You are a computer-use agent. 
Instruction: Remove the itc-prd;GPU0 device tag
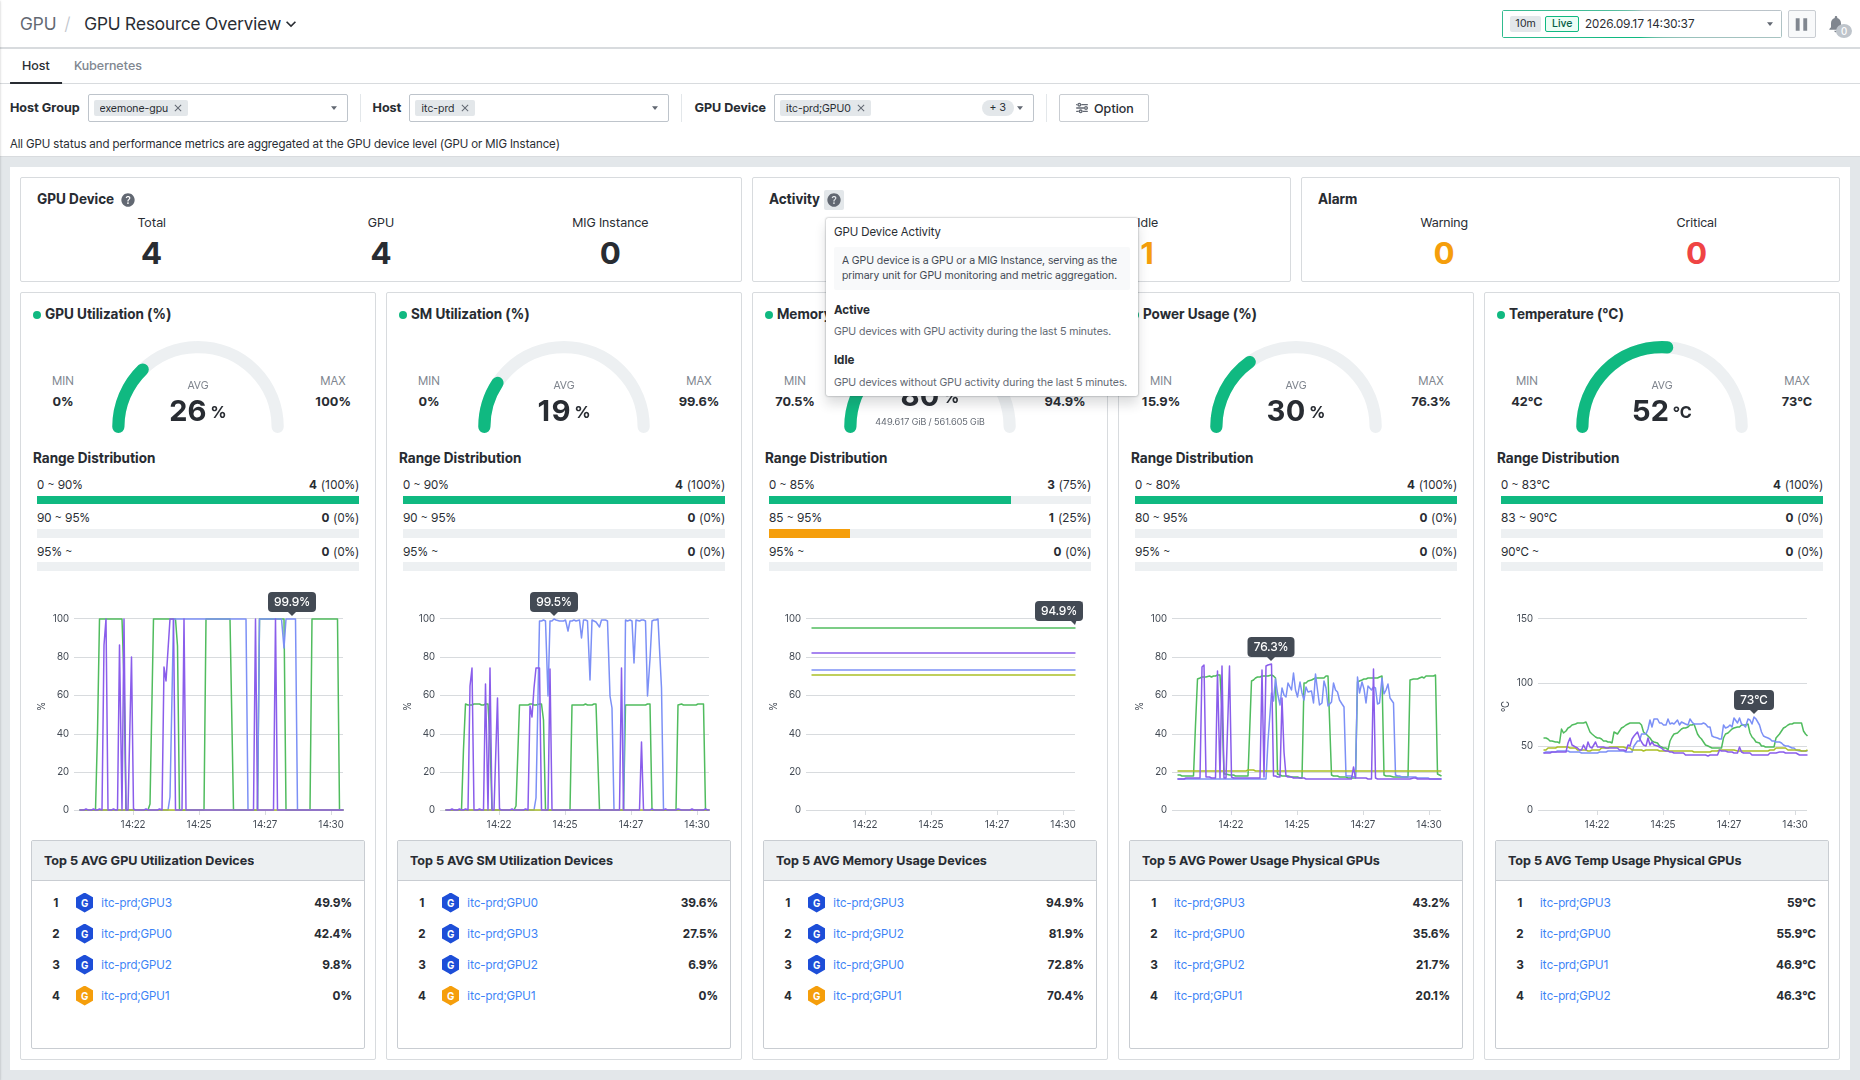pyautogui.click(x=861, y=108)
